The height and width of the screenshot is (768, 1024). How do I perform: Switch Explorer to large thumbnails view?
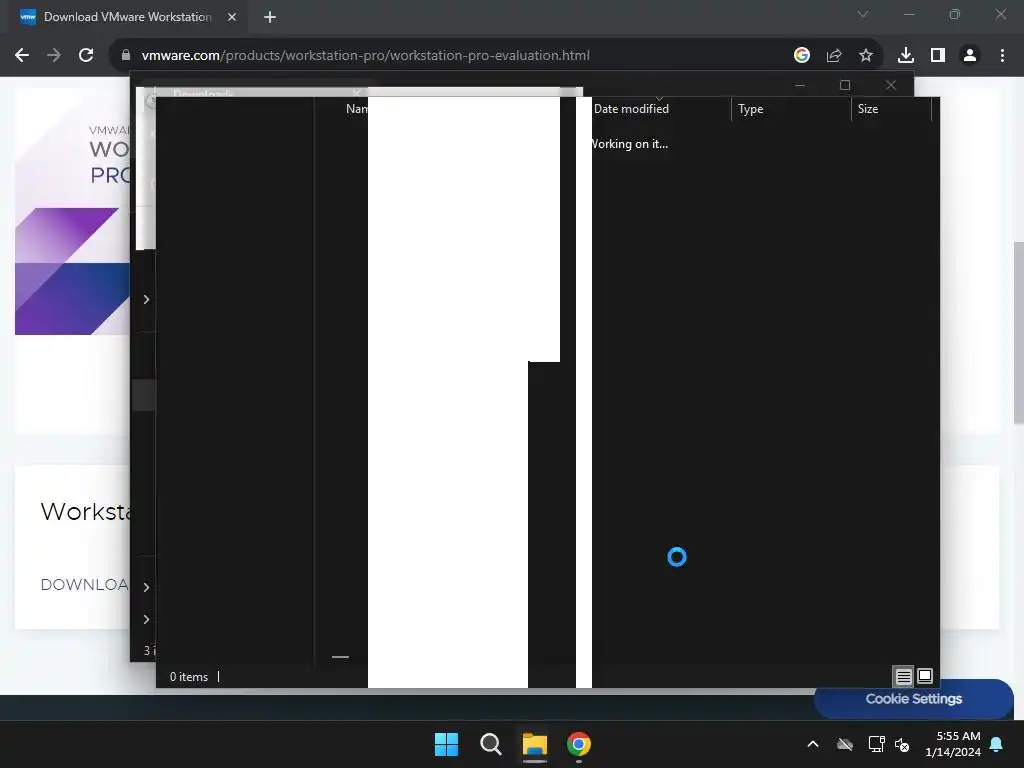coord(925,676)
